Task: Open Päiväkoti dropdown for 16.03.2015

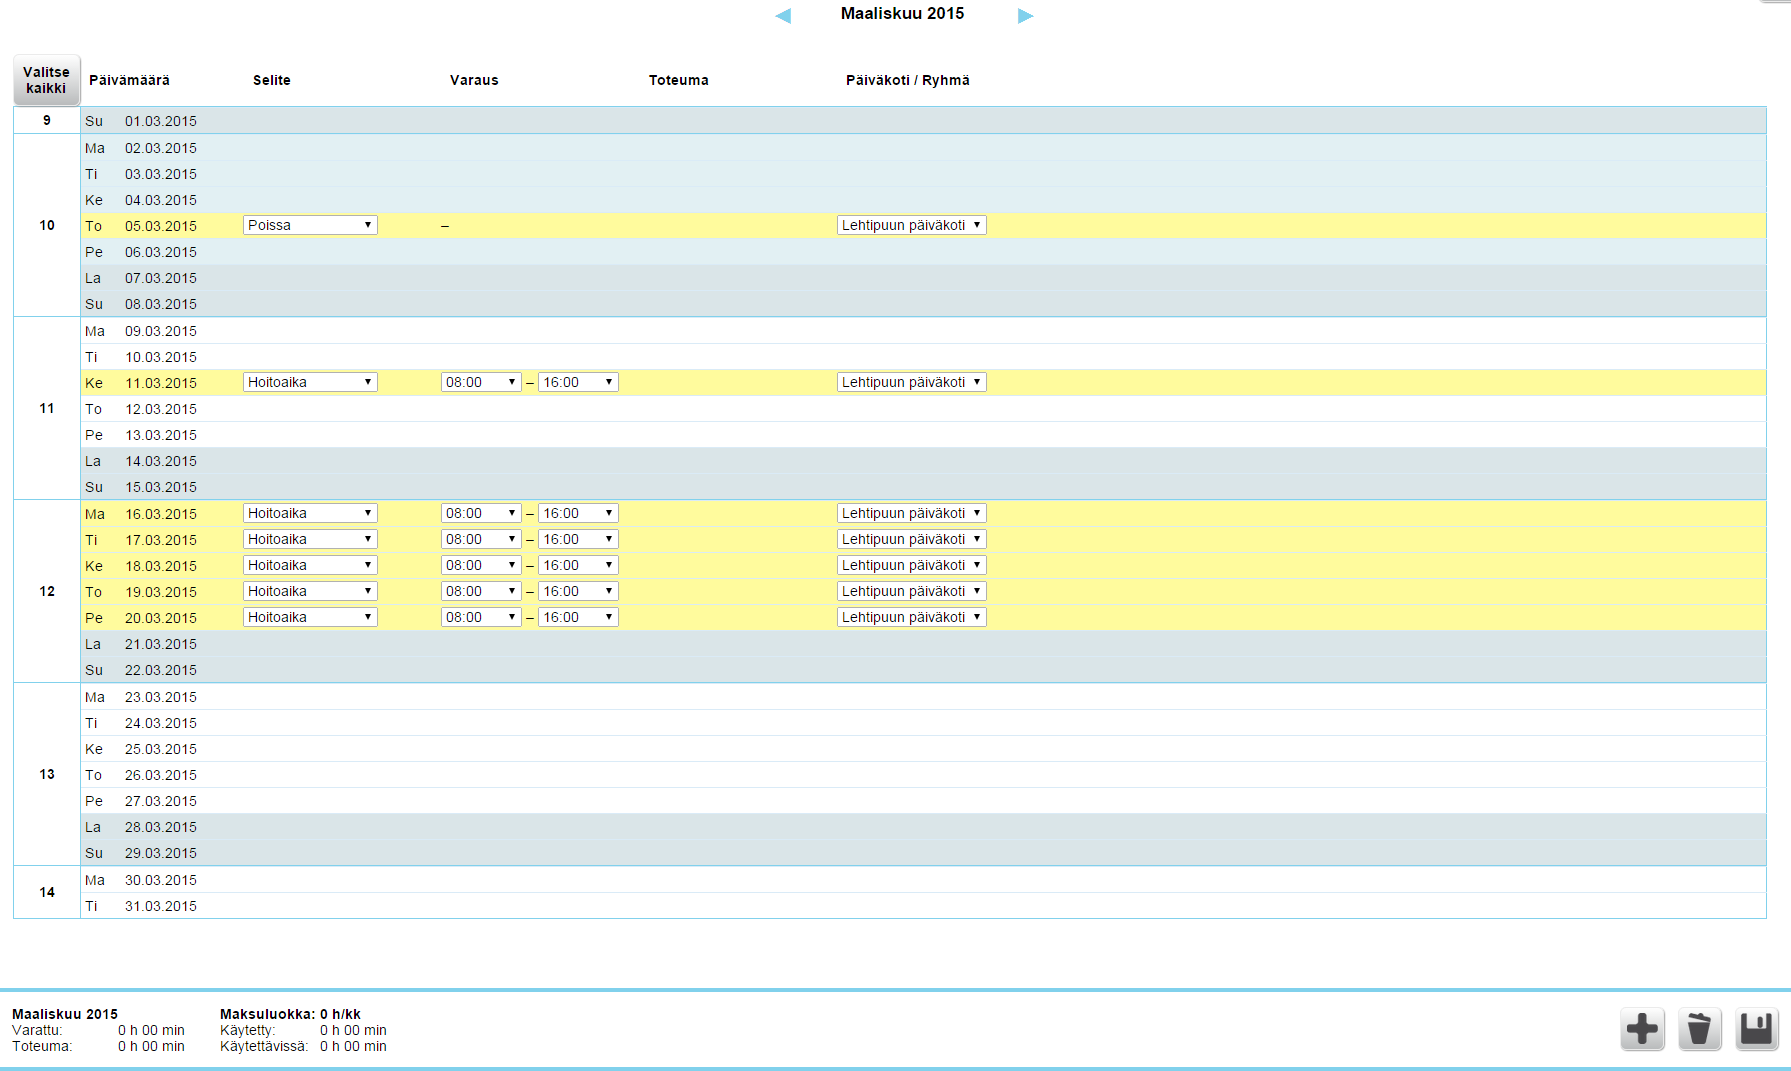Action: [911, 513]
